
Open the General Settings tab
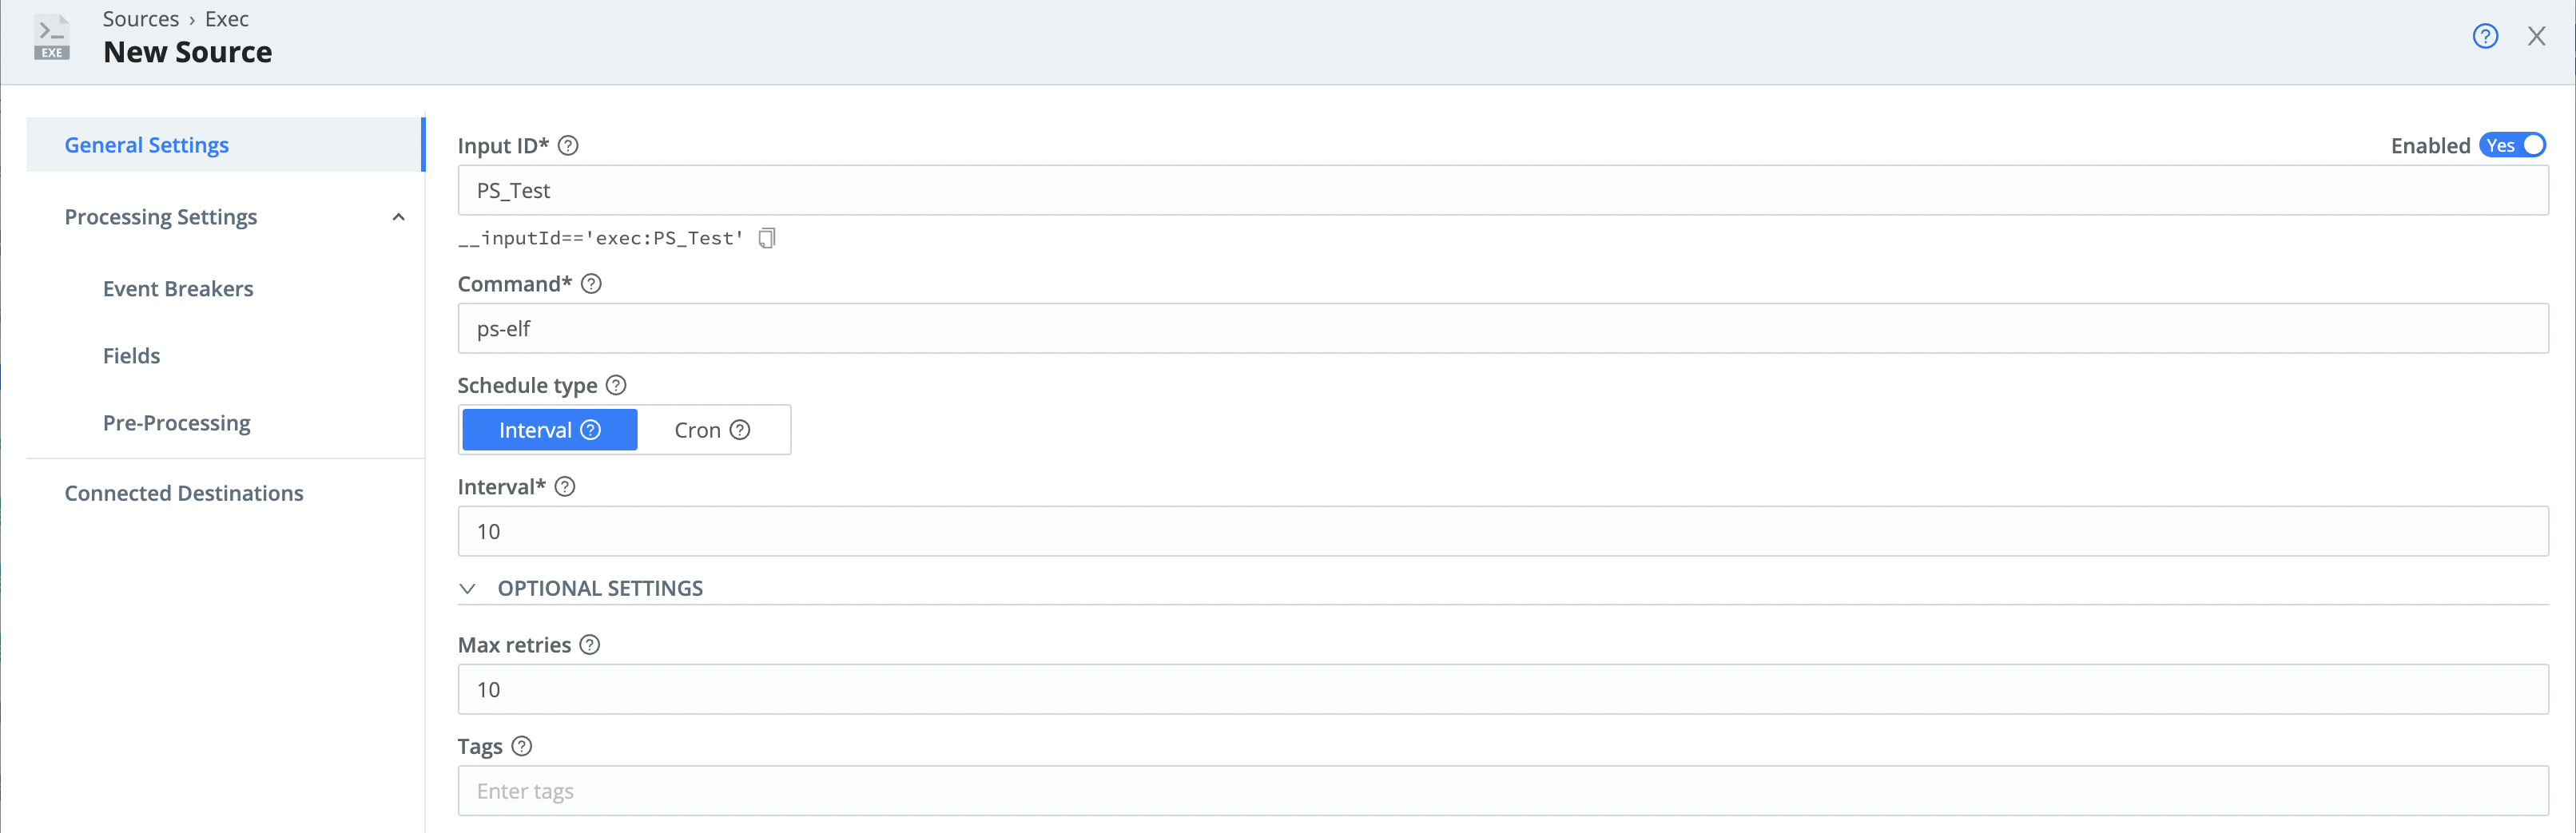coord(146,144)
